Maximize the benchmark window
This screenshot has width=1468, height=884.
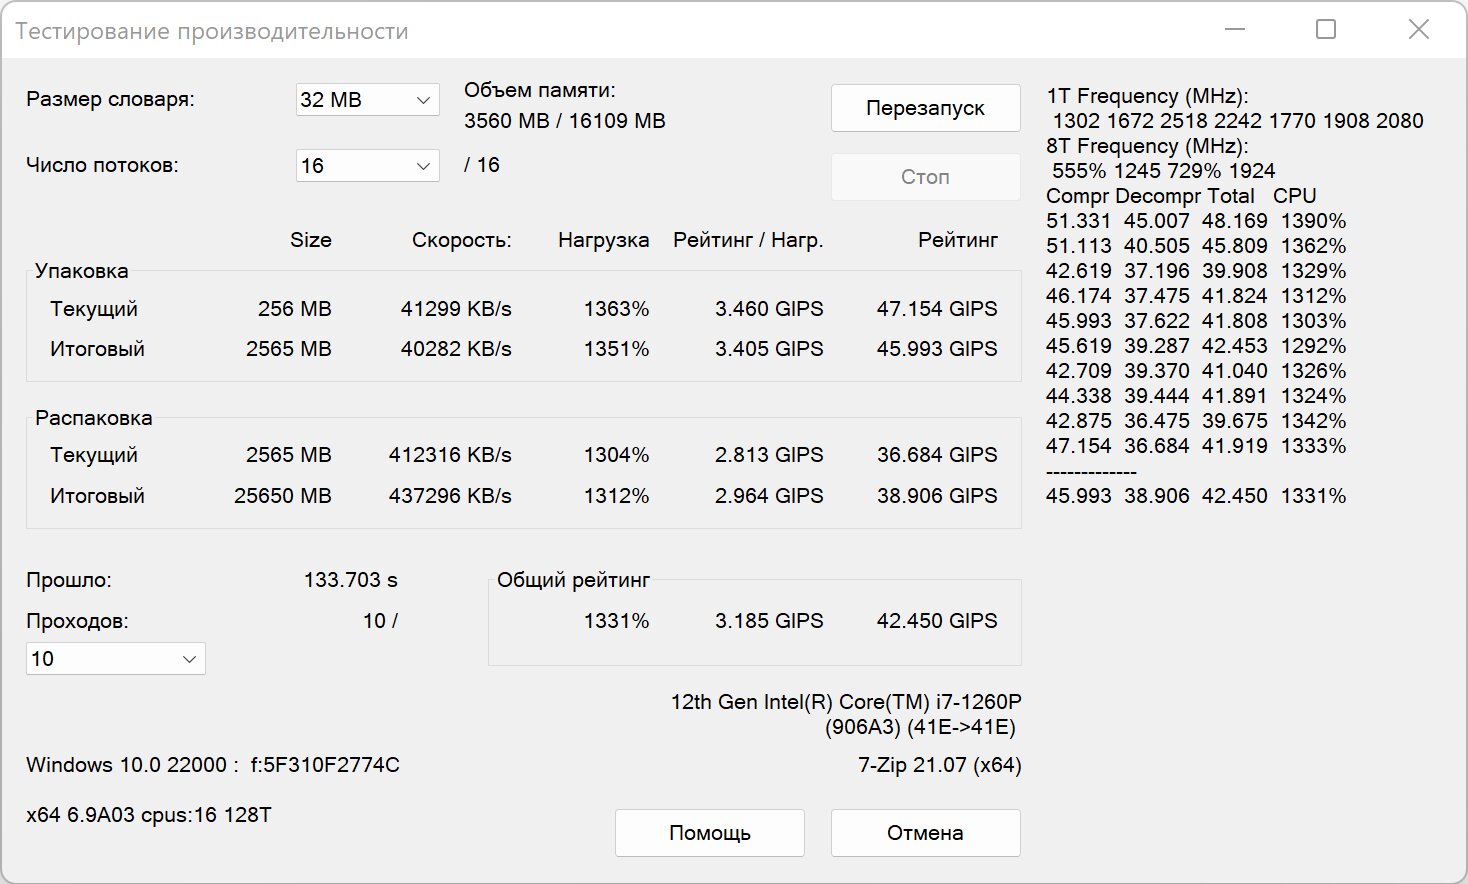1326,30
